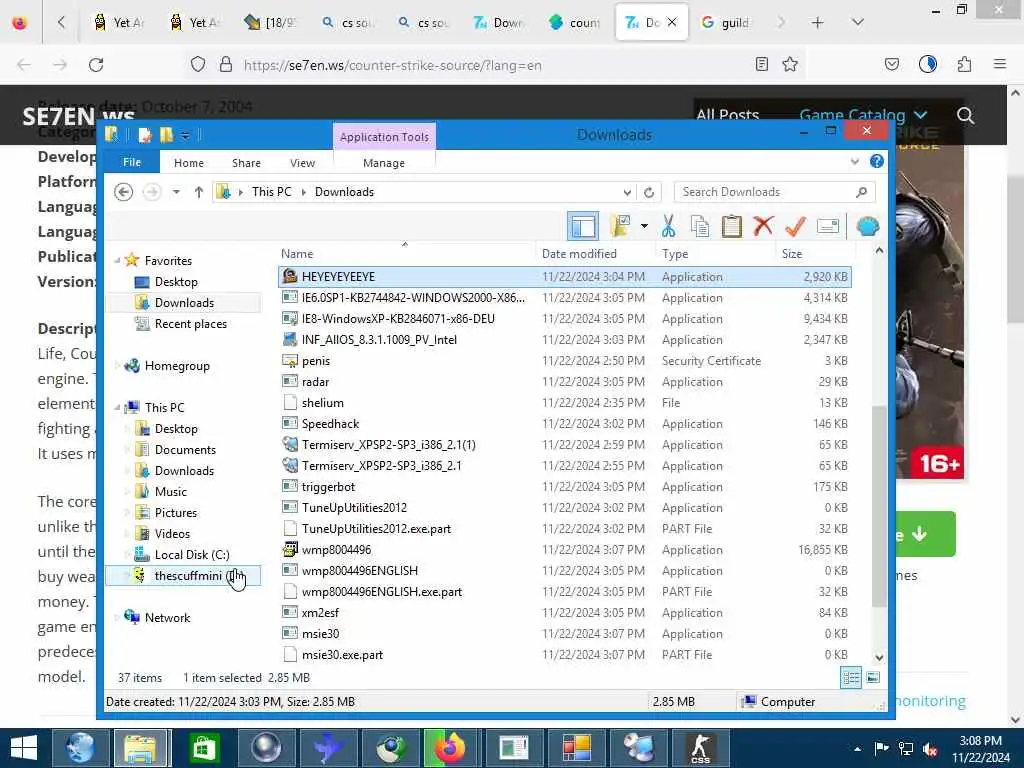Open the Share ribbon tab
Image resolution: width=1024 pixels, height=768 pixels.
246,163
